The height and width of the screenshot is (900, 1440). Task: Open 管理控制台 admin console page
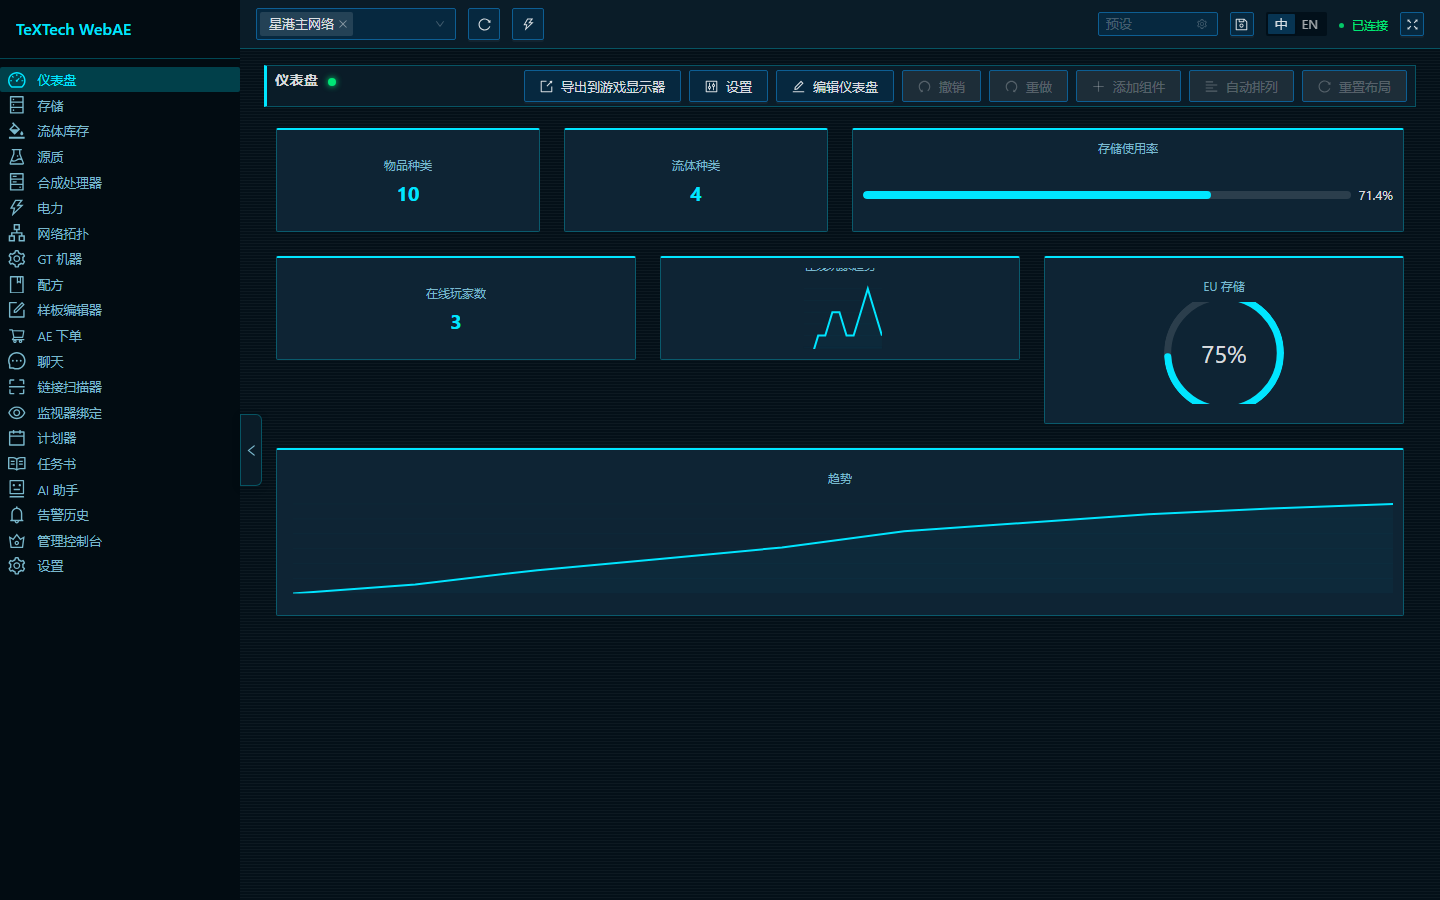tap(120, 541)
